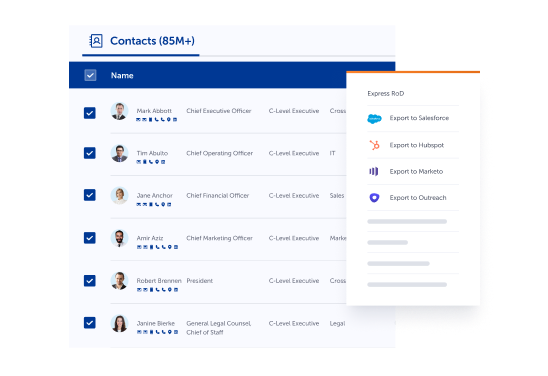Open the Contacts (85M+) tab
The image size is (548, 376).
(x=141, y=41)
